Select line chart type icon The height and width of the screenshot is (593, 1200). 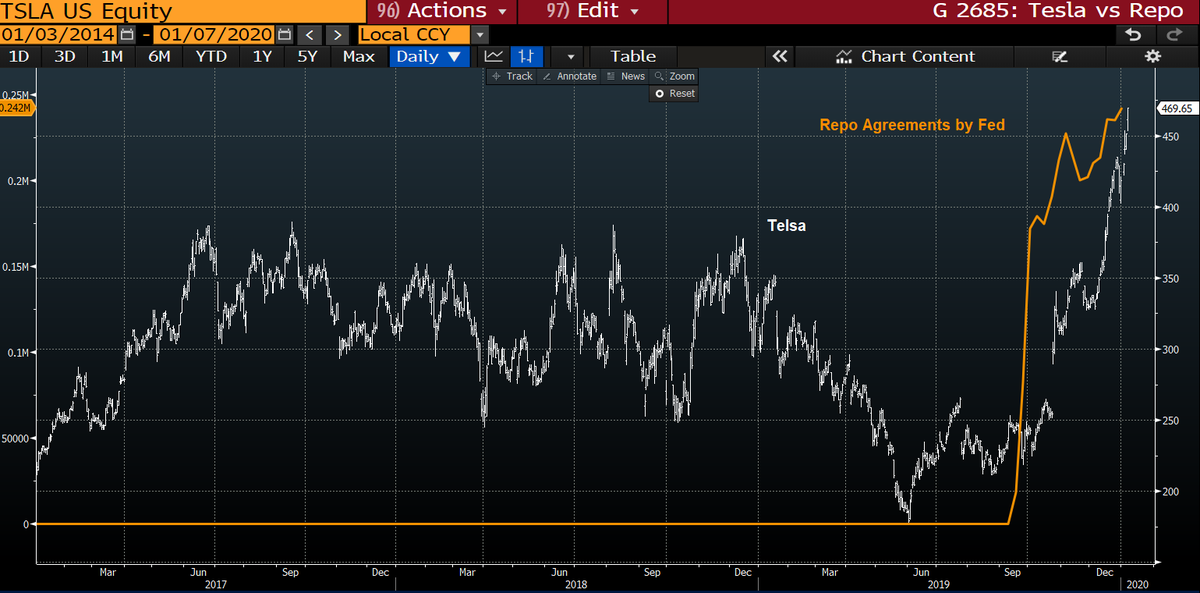[493, 57]
